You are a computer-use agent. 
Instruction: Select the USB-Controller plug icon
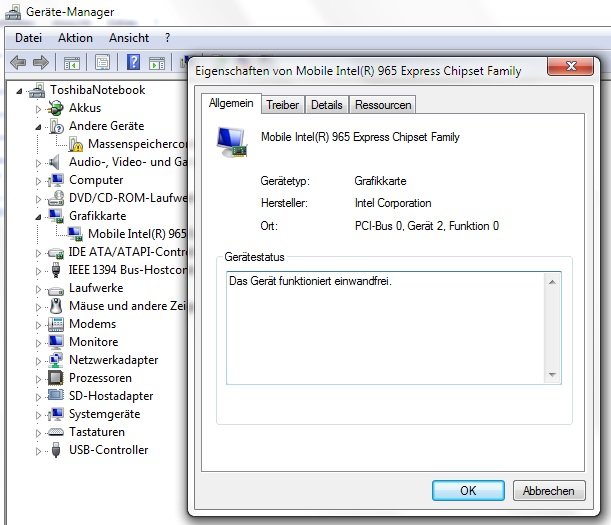pos(56,450)
